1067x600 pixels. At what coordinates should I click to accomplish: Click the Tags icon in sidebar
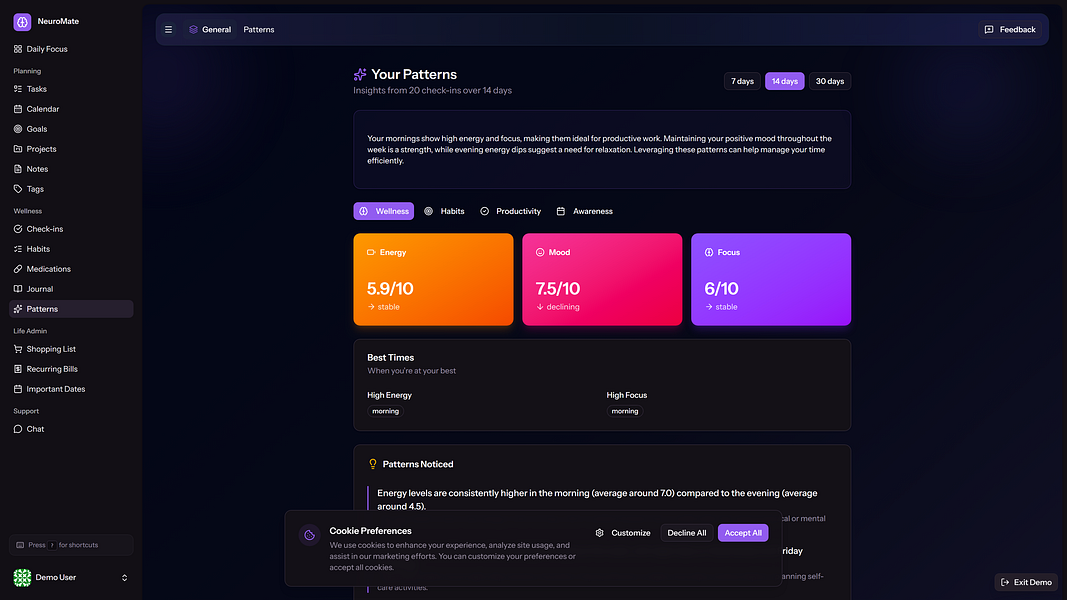click(18, 189)
